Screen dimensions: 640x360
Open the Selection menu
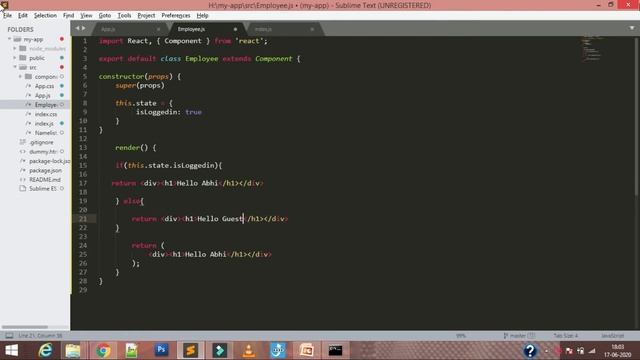(x=45, y=16)
